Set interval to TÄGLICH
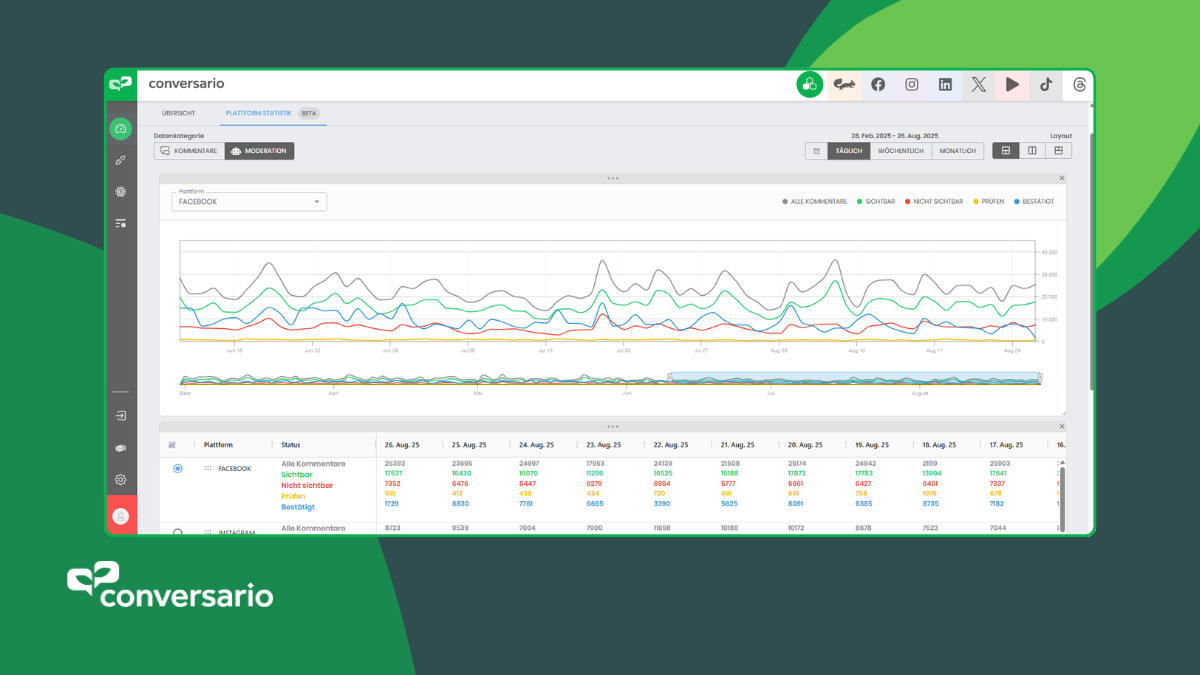Screen dimensions: 1200x675 (849, 151)
